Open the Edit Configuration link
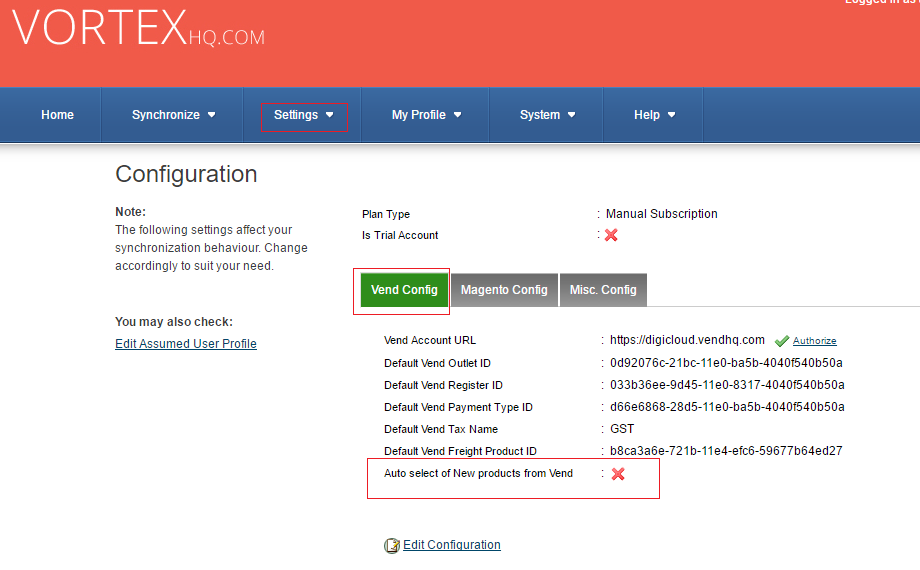This screenshot has width=920, height=570. (x=452, y=545)
